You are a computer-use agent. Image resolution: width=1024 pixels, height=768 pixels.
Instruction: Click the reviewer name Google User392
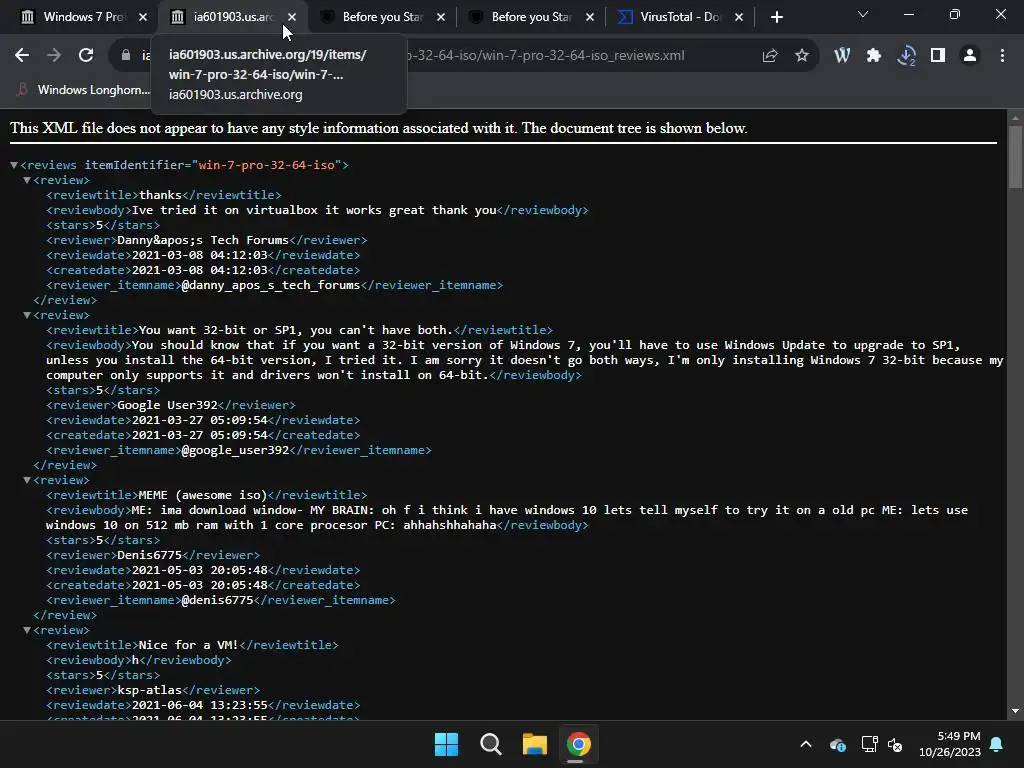[167, 406]
